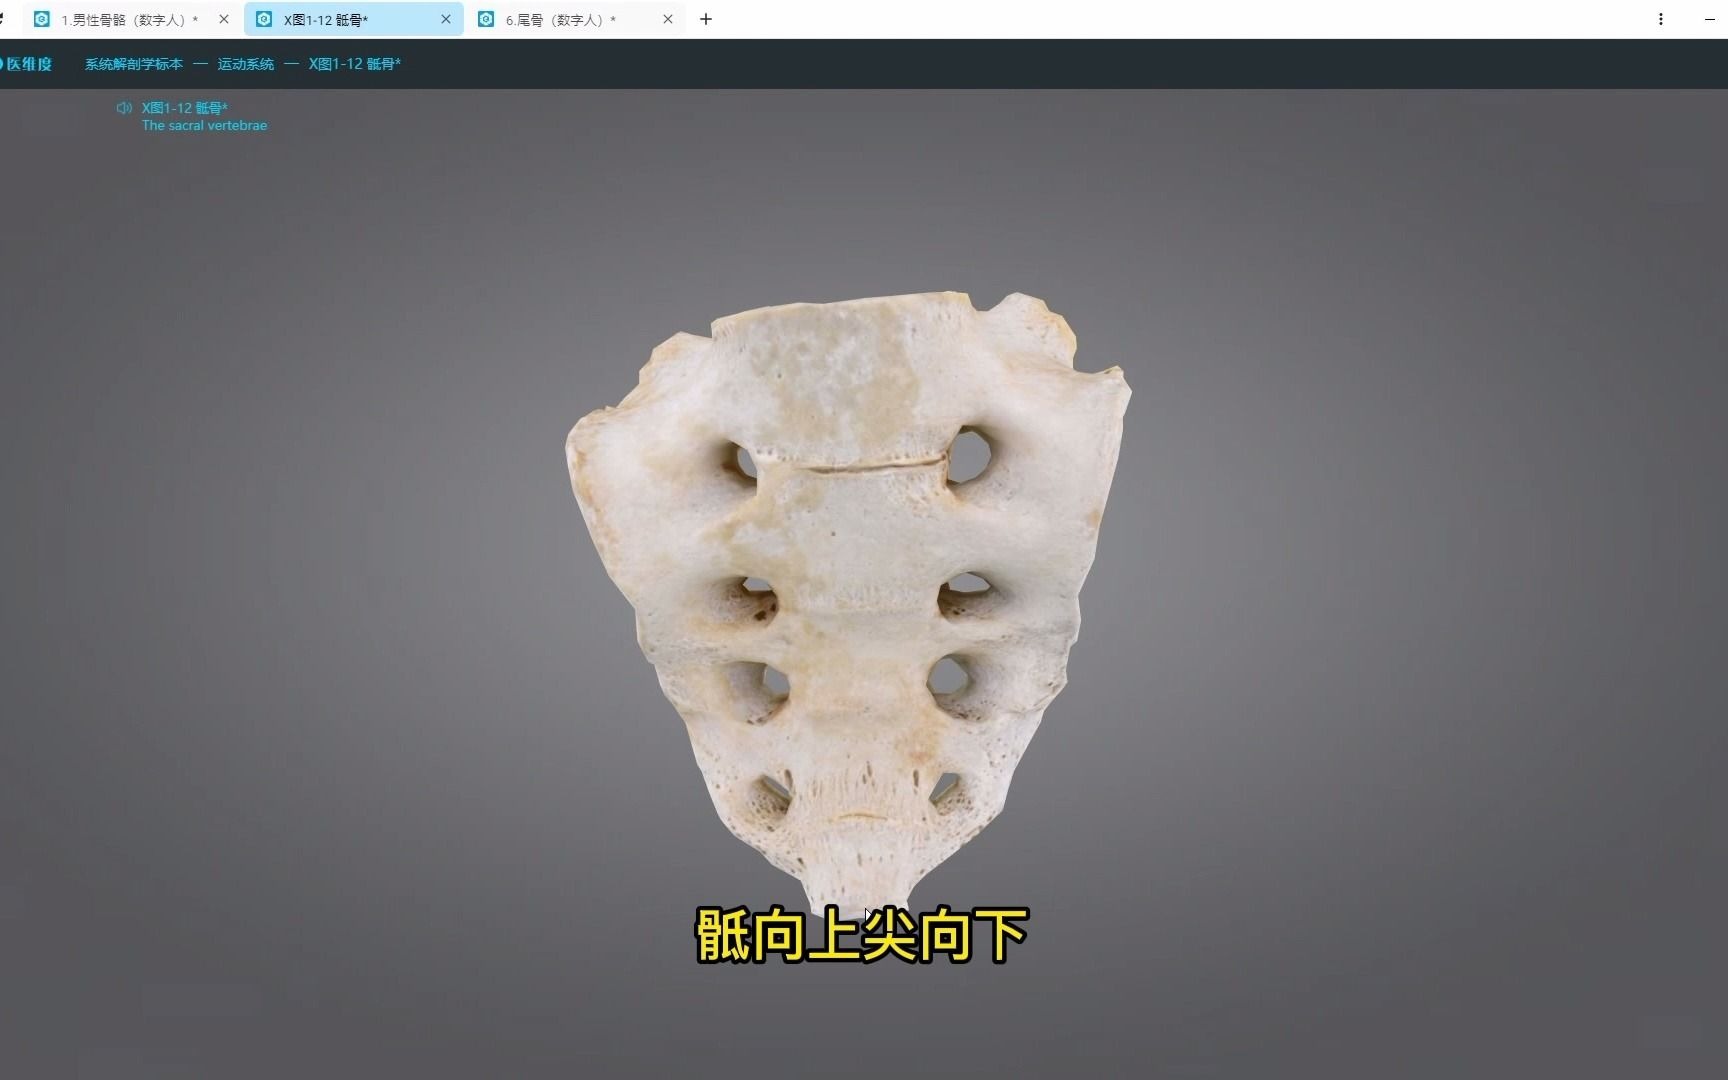Open a new browser tab with plus button
This screenshot has height=1080, width=1728.
[706, 19]
